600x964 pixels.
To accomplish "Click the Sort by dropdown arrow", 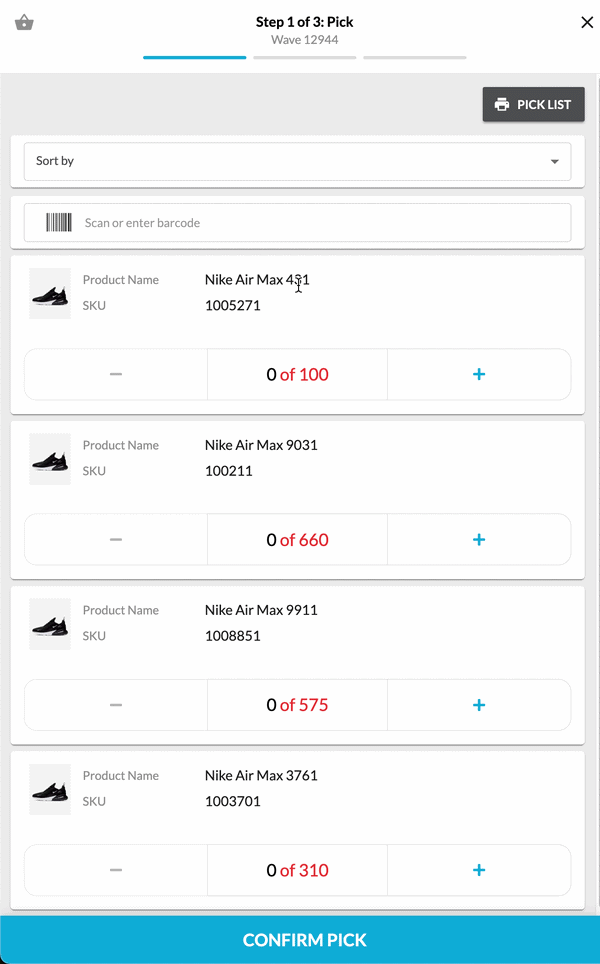I will point(555,161).
